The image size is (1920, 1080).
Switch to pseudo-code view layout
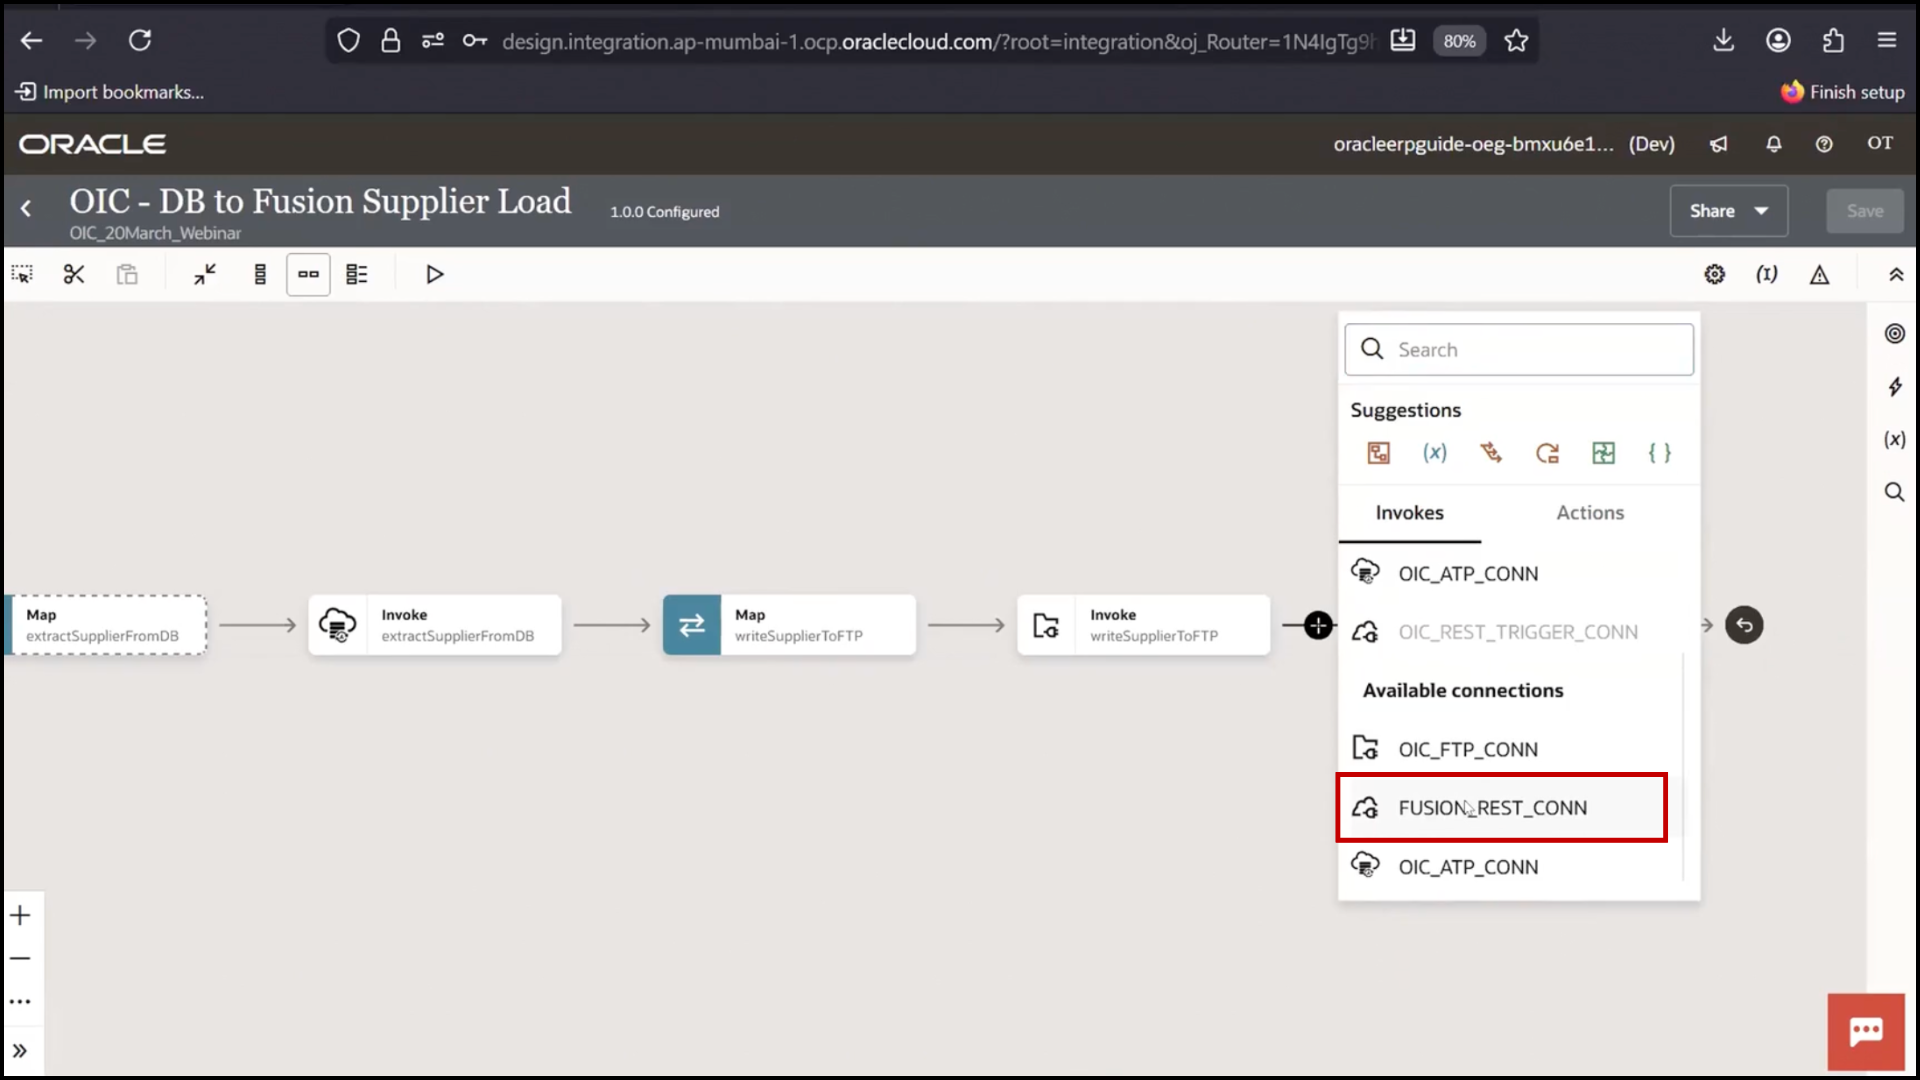[x=357, y=274]
